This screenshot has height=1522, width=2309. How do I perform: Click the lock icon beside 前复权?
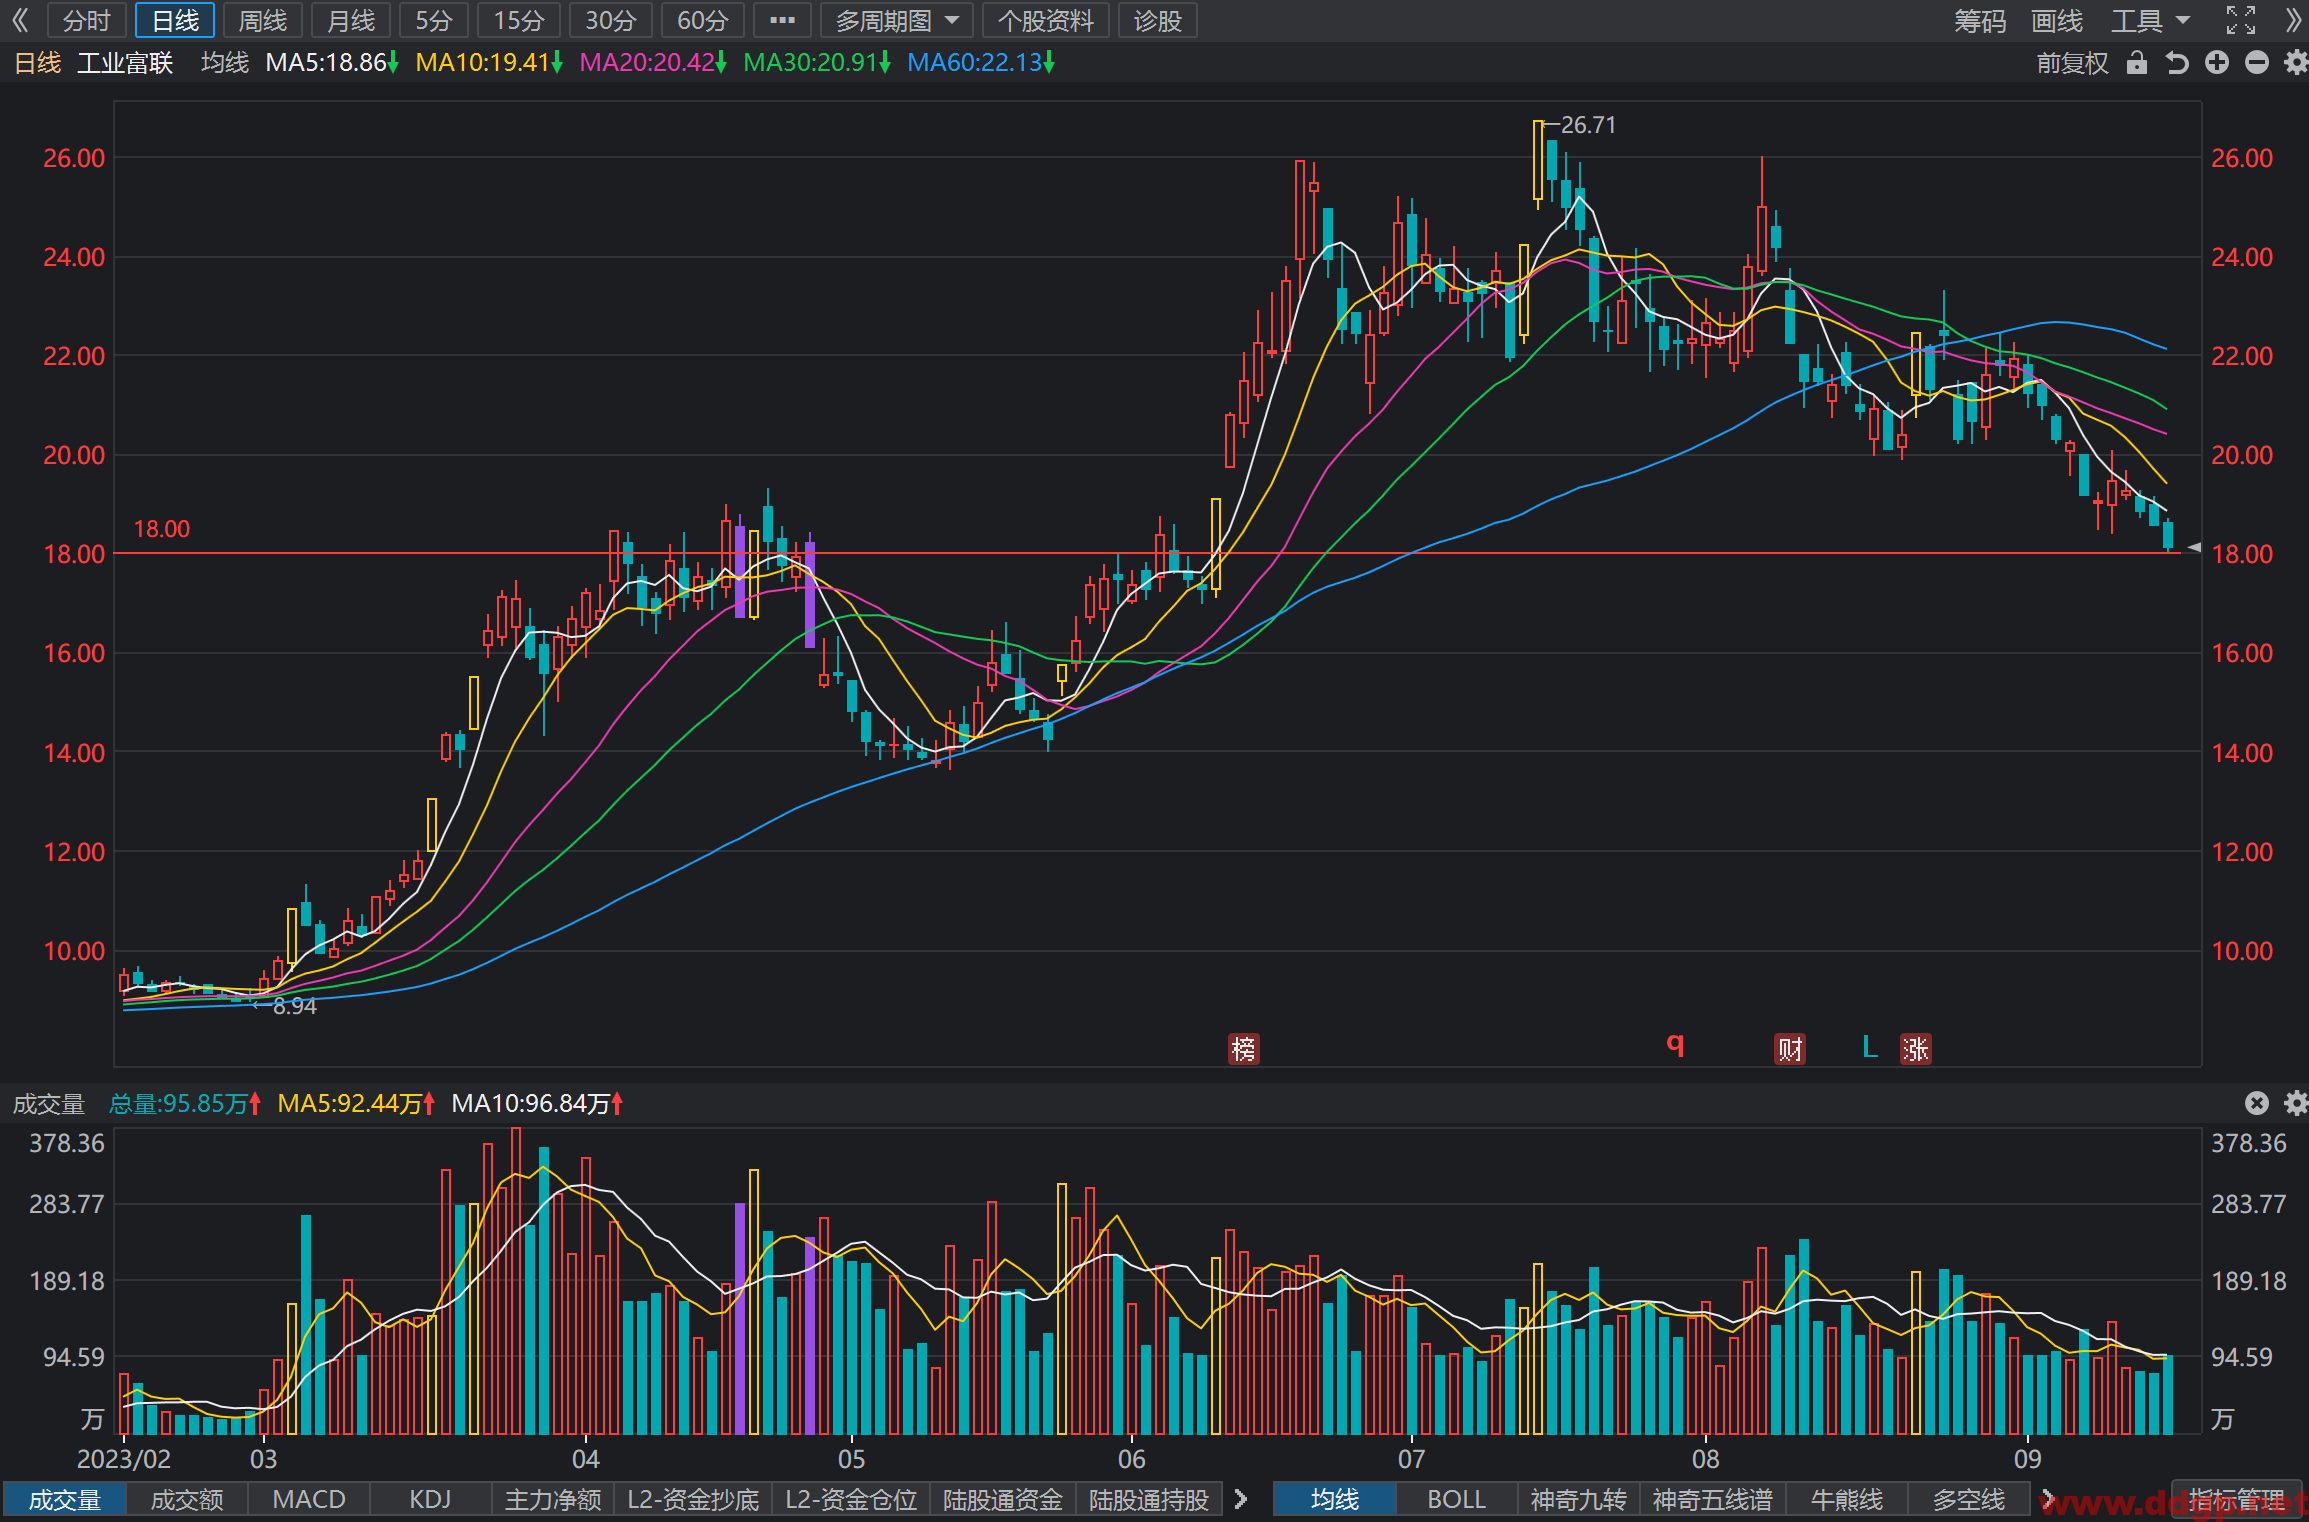tap(2136, 63)
